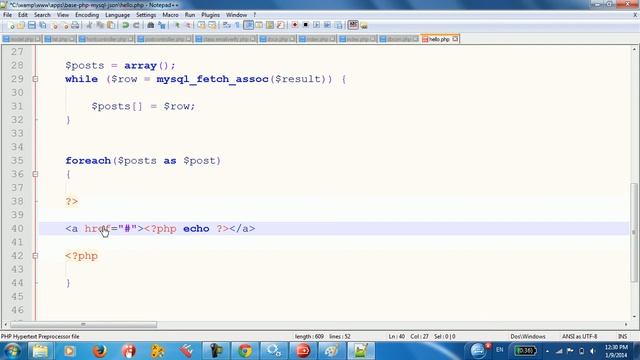Open Windows Explorer from the taskbar
Screen dimensions: 640x360
(40, 351)
